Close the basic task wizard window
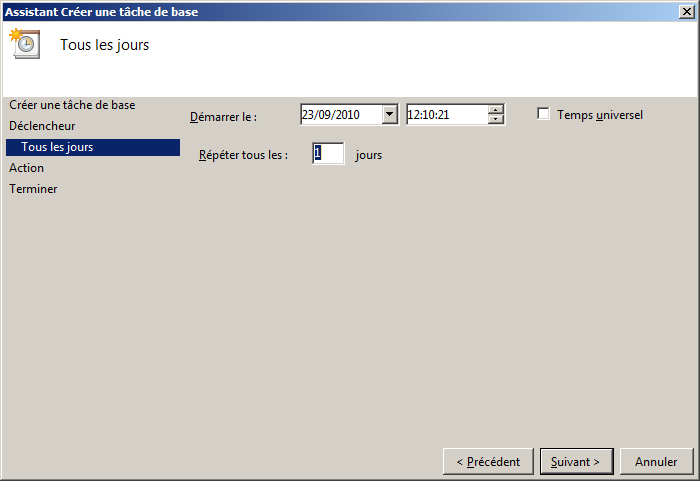700x481 pixels. click(x=687, y=11)
